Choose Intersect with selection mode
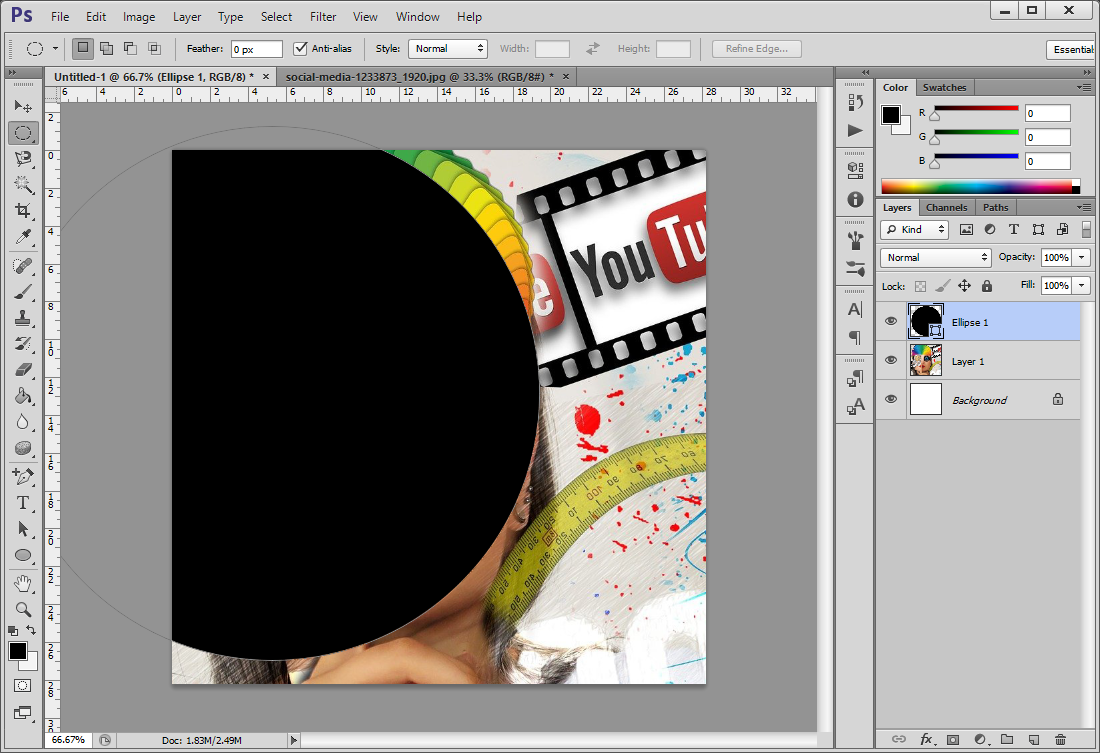 154,48
